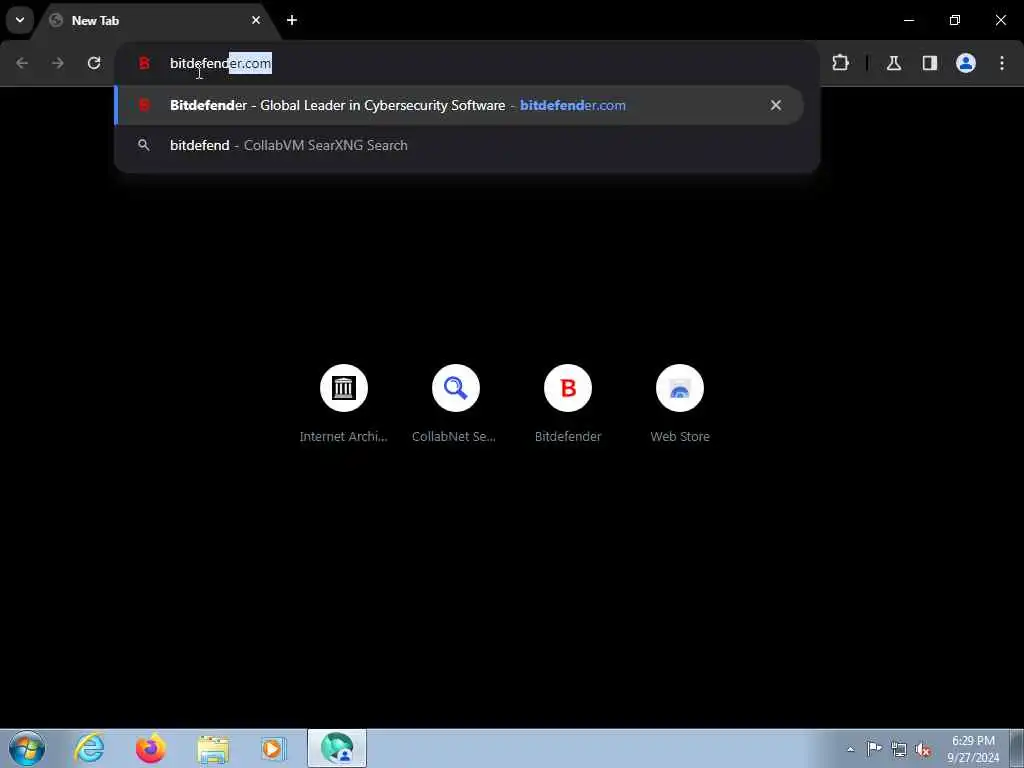The width and height of the screenshot is (1024, 768).
Task: Open the Action Center flag icon
Action: coord(874,748)
